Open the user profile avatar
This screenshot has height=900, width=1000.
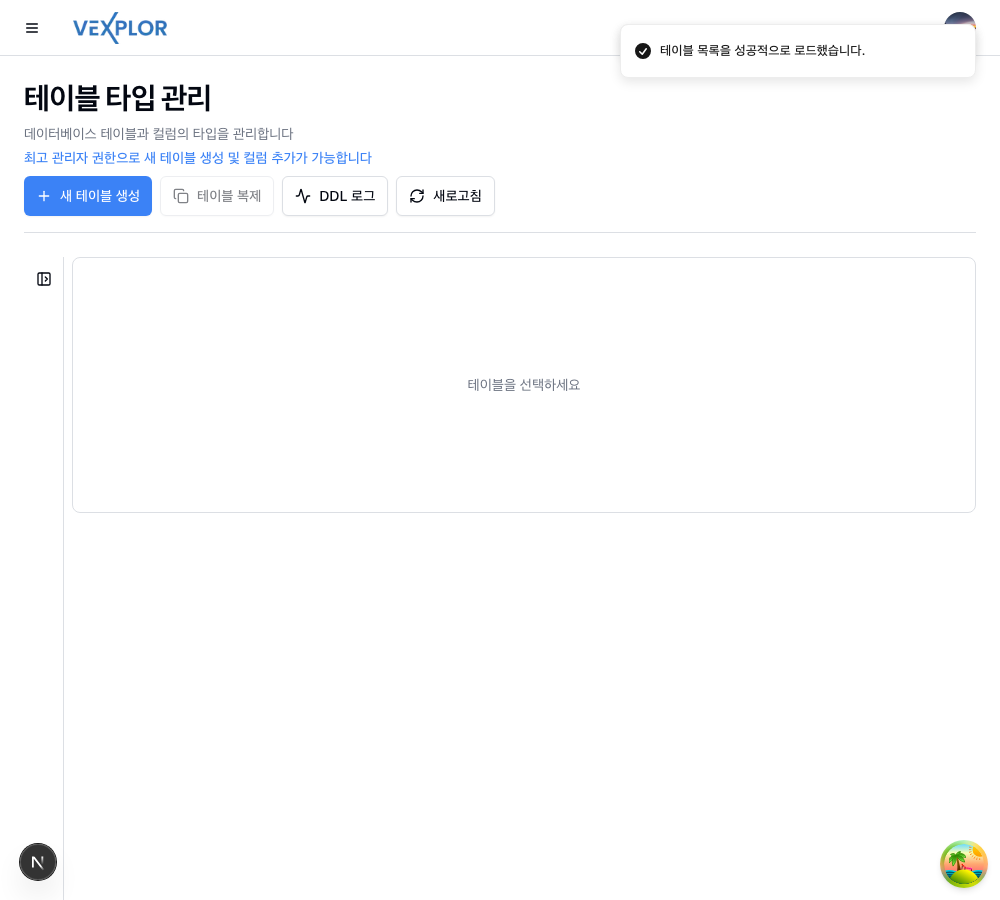(960, 19)
